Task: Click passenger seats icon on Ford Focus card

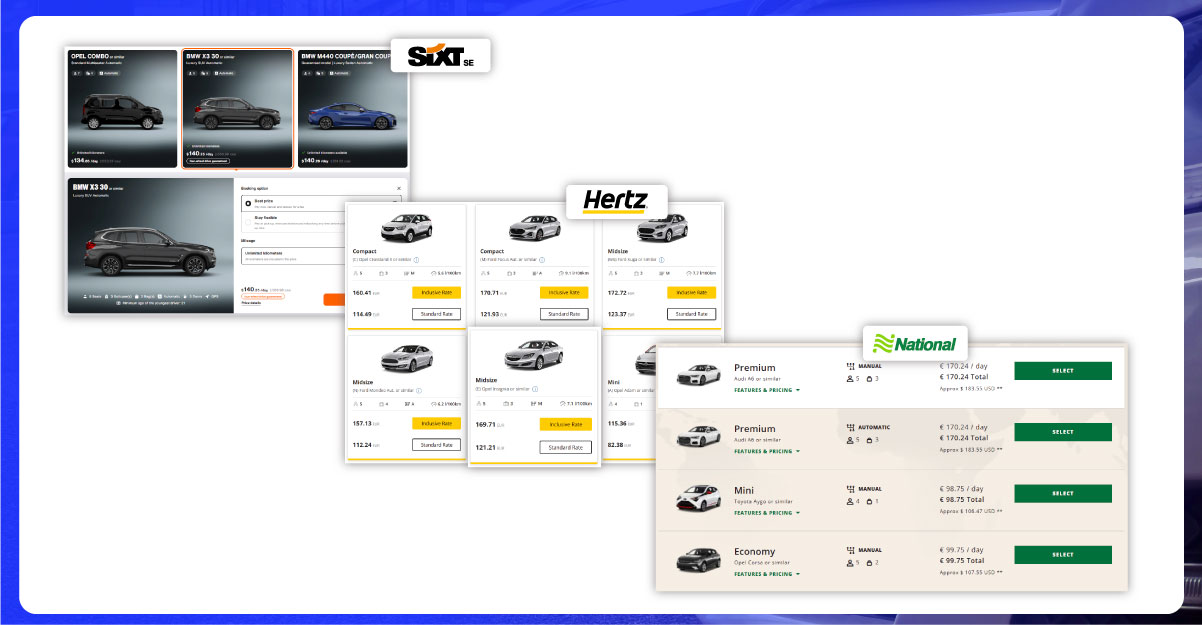Action: pyautogui.click(x=483, y=273)
